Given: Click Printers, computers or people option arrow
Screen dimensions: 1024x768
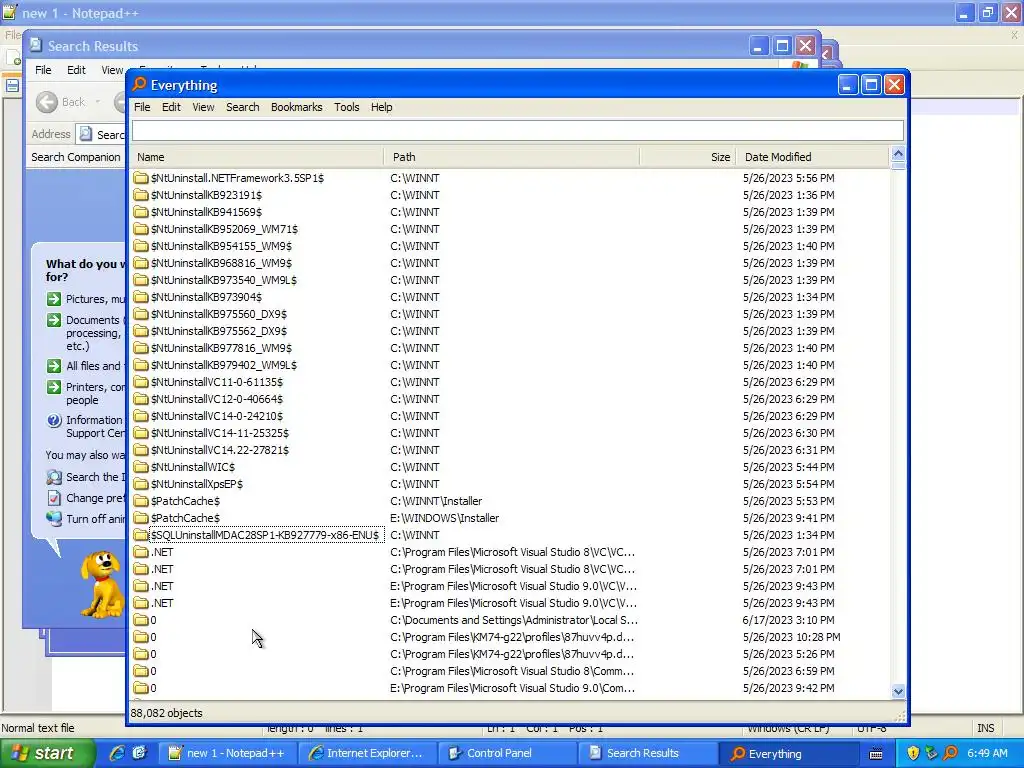Looking at the screenshot, I should (54, 387).
